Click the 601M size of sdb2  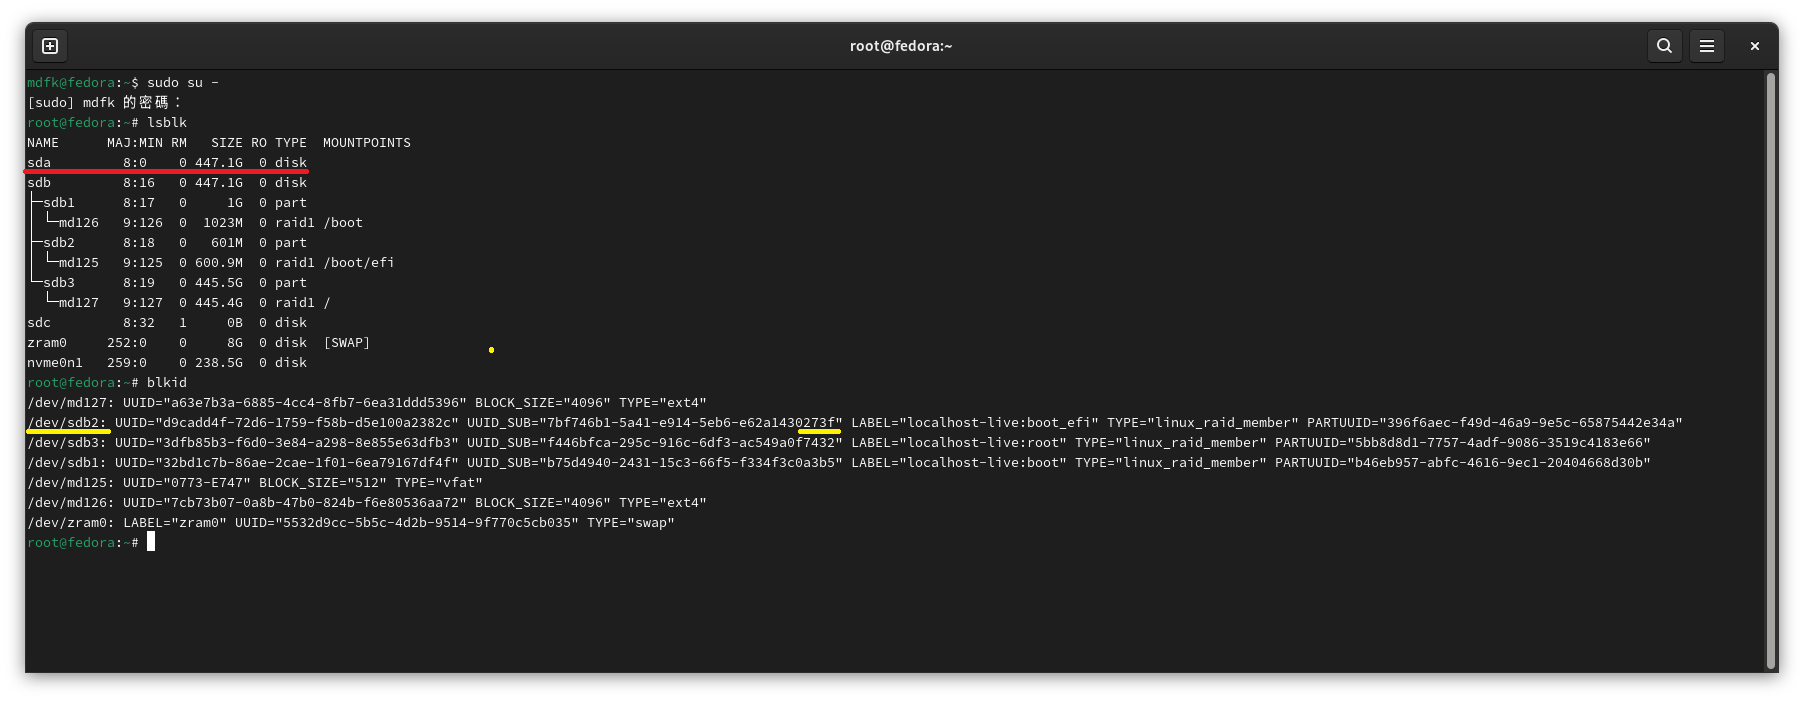(x=227, y=243)
